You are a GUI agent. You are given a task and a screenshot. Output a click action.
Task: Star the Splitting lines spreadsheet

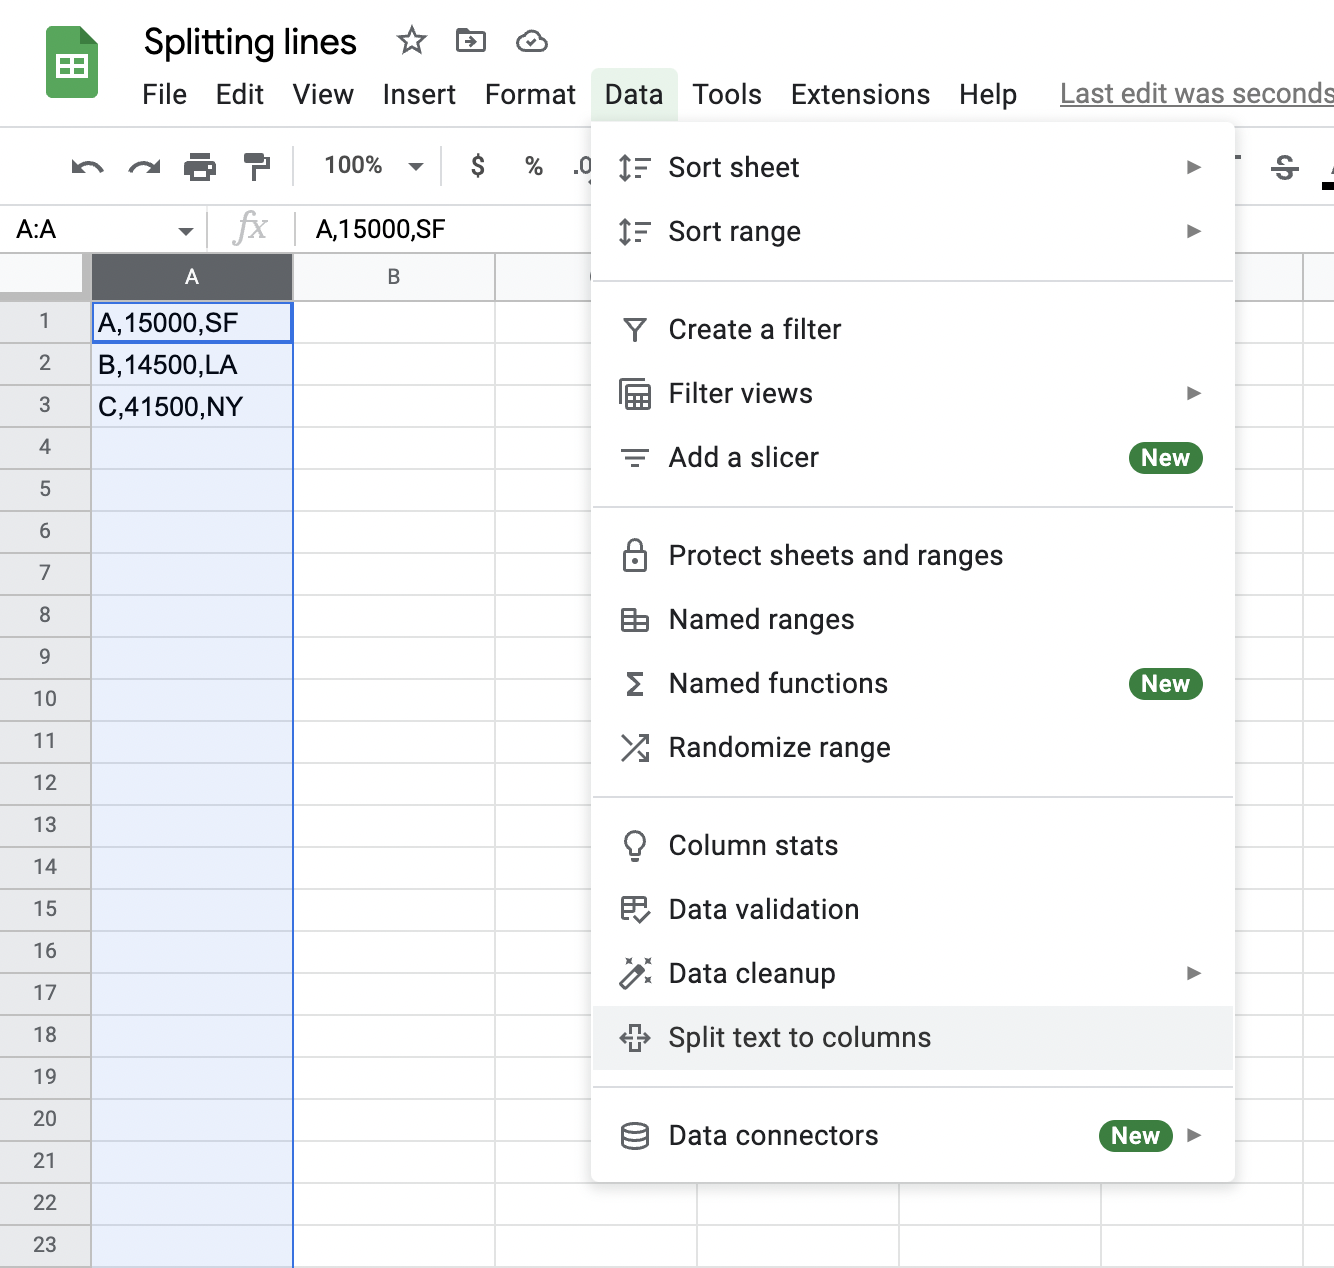tap(410, 41)
